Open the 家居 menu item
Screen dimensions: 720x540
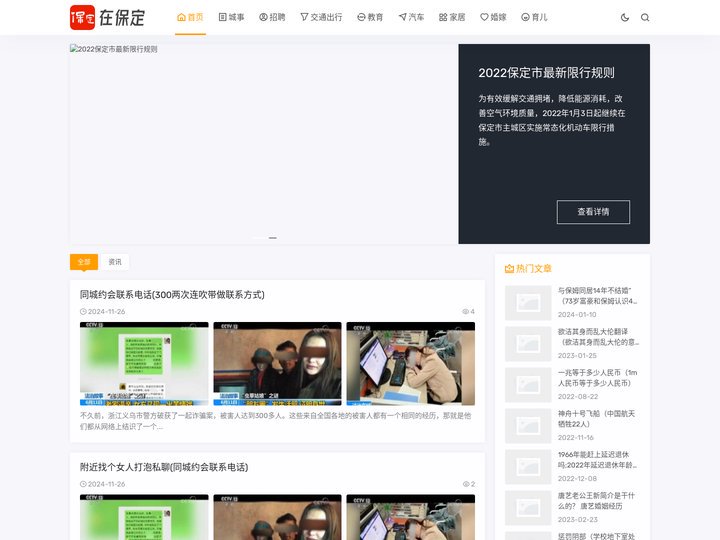452,17
